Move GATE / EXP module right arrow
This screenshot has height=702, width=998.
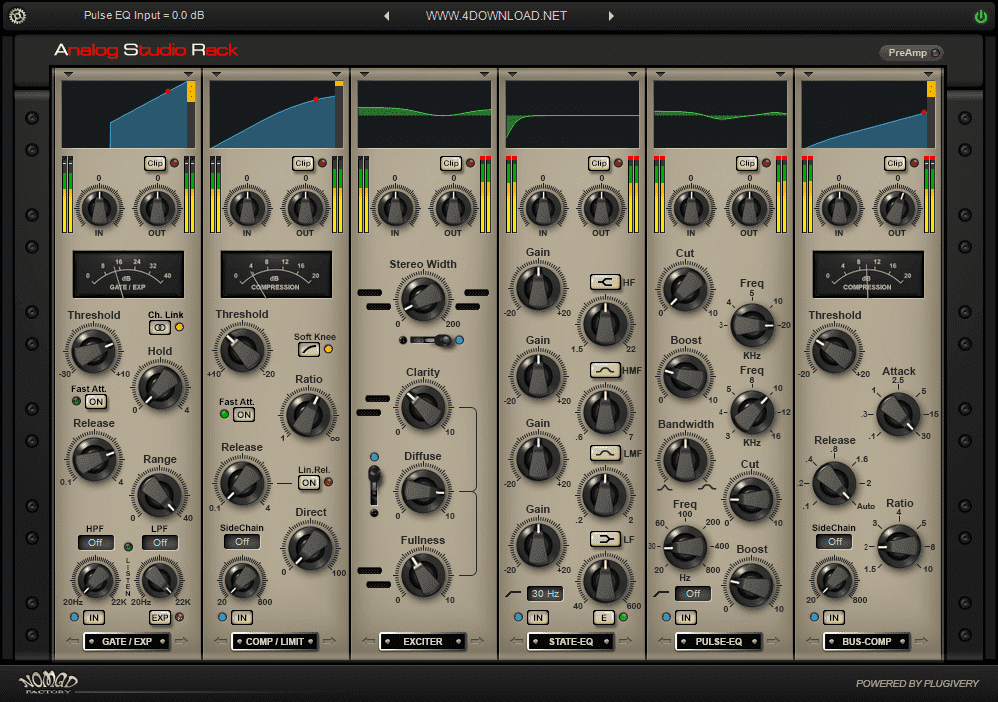tap(181, 641)
